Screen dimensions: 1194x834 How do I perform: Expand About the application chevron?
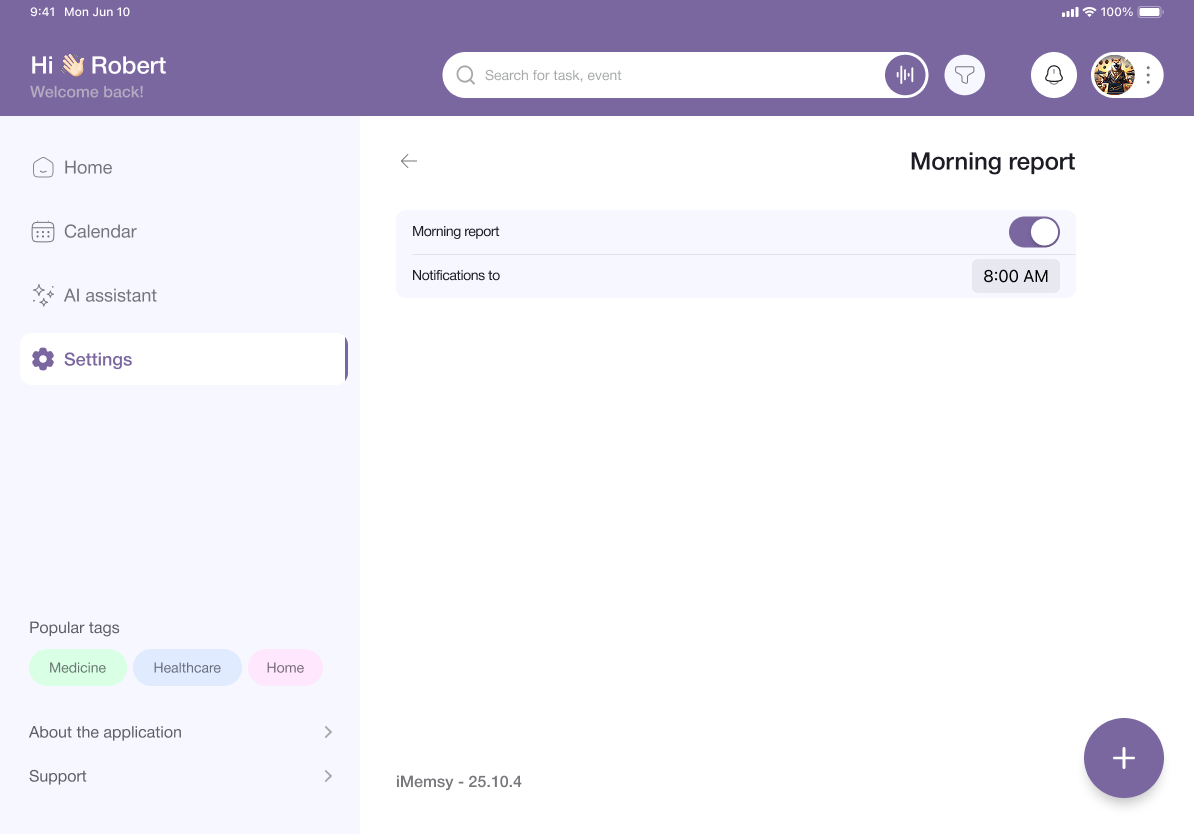click(x=328, y=732)
